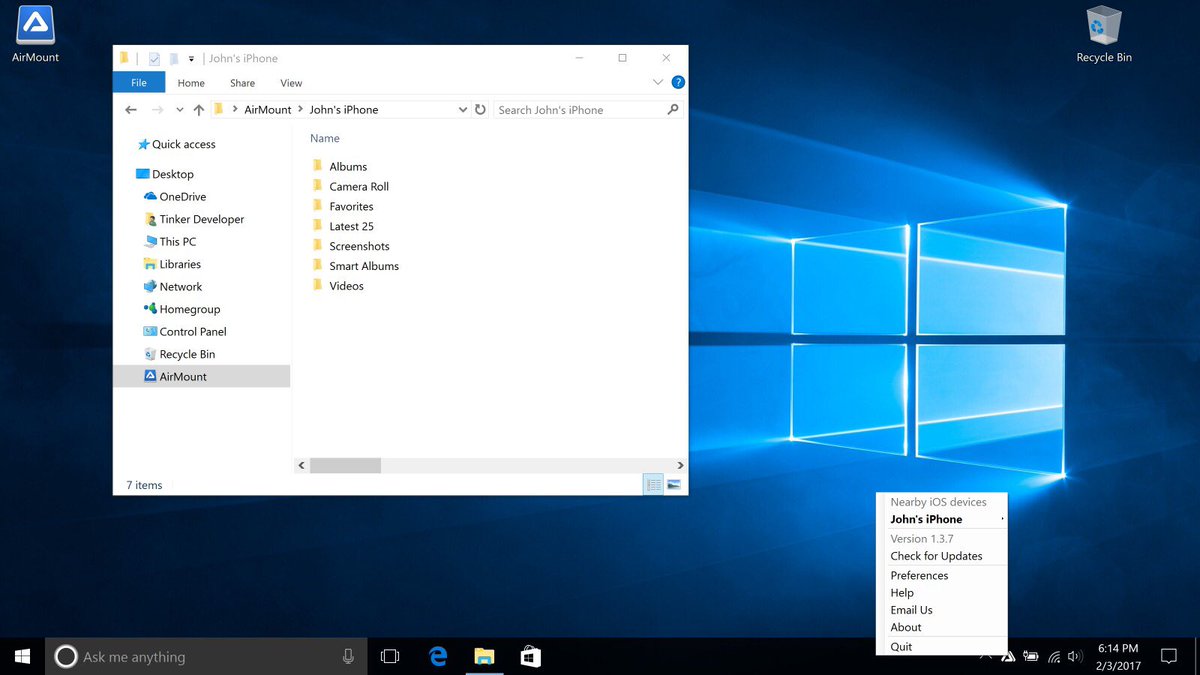The height and width of the screenshot is (675, 1200).
Task: Go up one folder level arrow
Action: pyautogui.click(x=198, y=110)
